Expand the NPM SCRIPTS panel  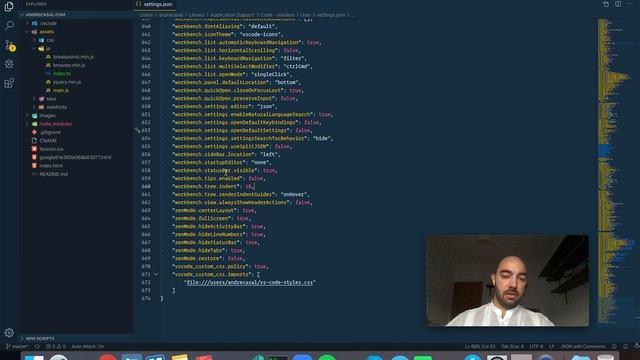pyautogui.click(x=77, y=338)
